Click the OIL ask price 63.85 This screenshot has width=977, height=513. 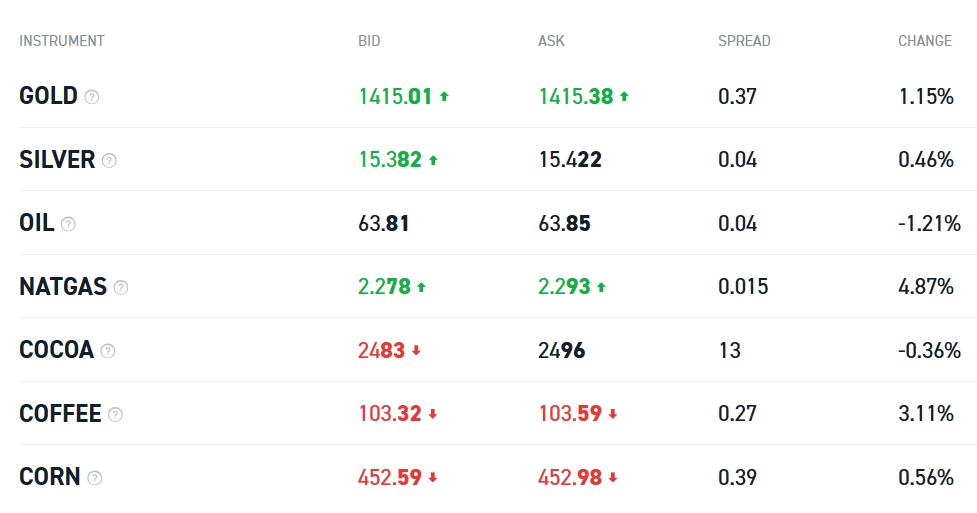click(564, 223)
